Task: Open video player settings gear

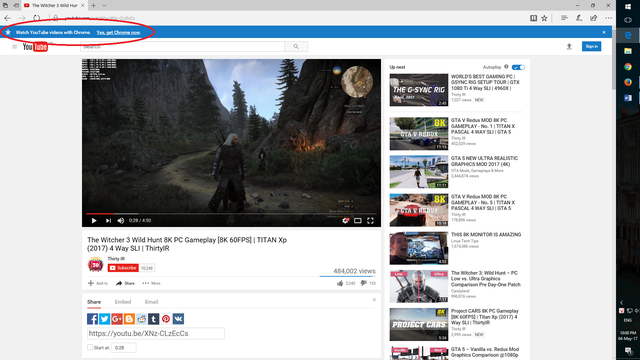Action: 345,220
